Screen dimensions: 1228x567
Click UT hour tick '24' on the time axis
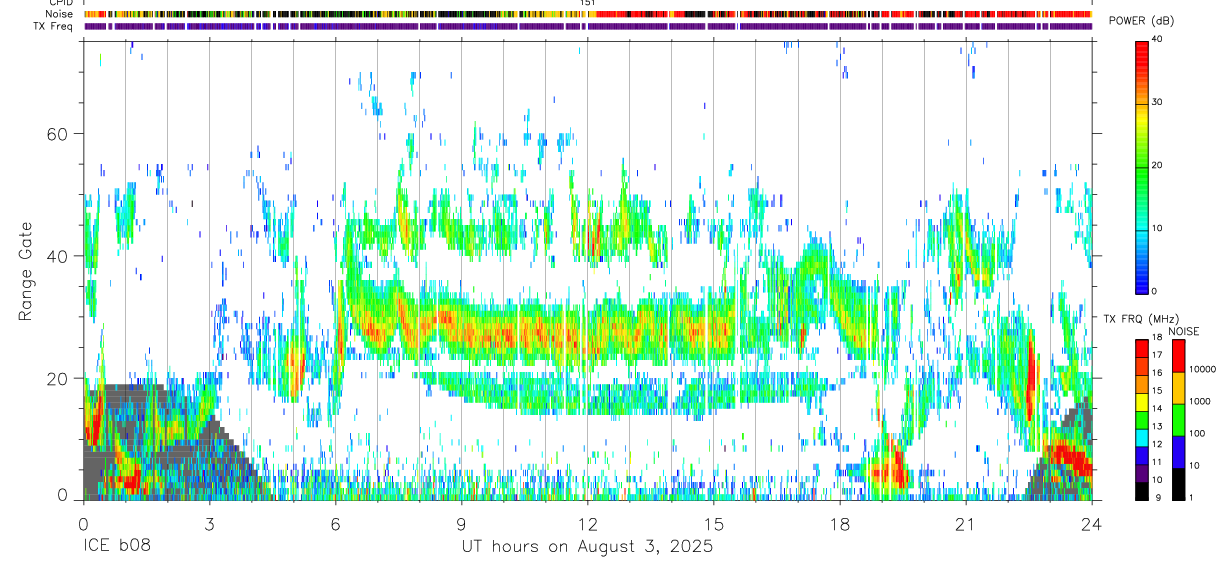point(1092,524)
